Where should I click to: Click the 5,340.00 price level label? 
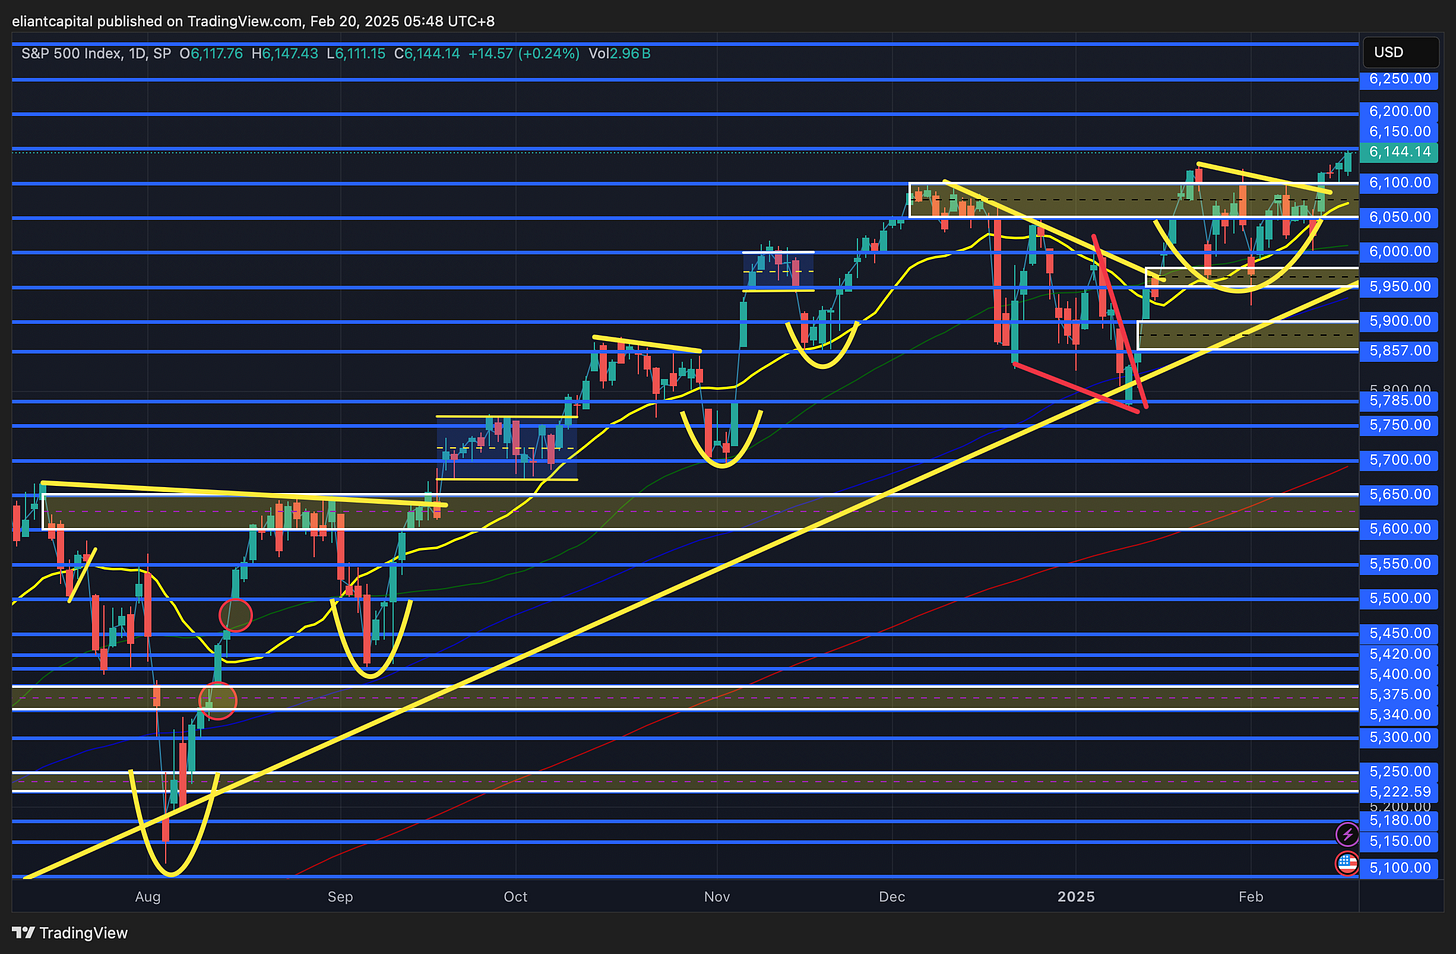[1400, 715]
